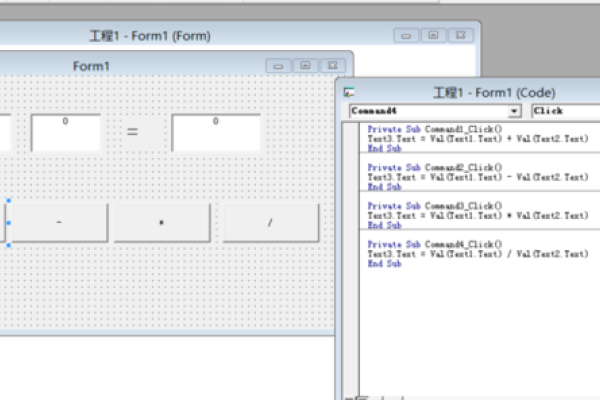Viewport: 600px width, 400px height.
Task: Maximize the inner Form1 designer window
Action: point(305,66)
